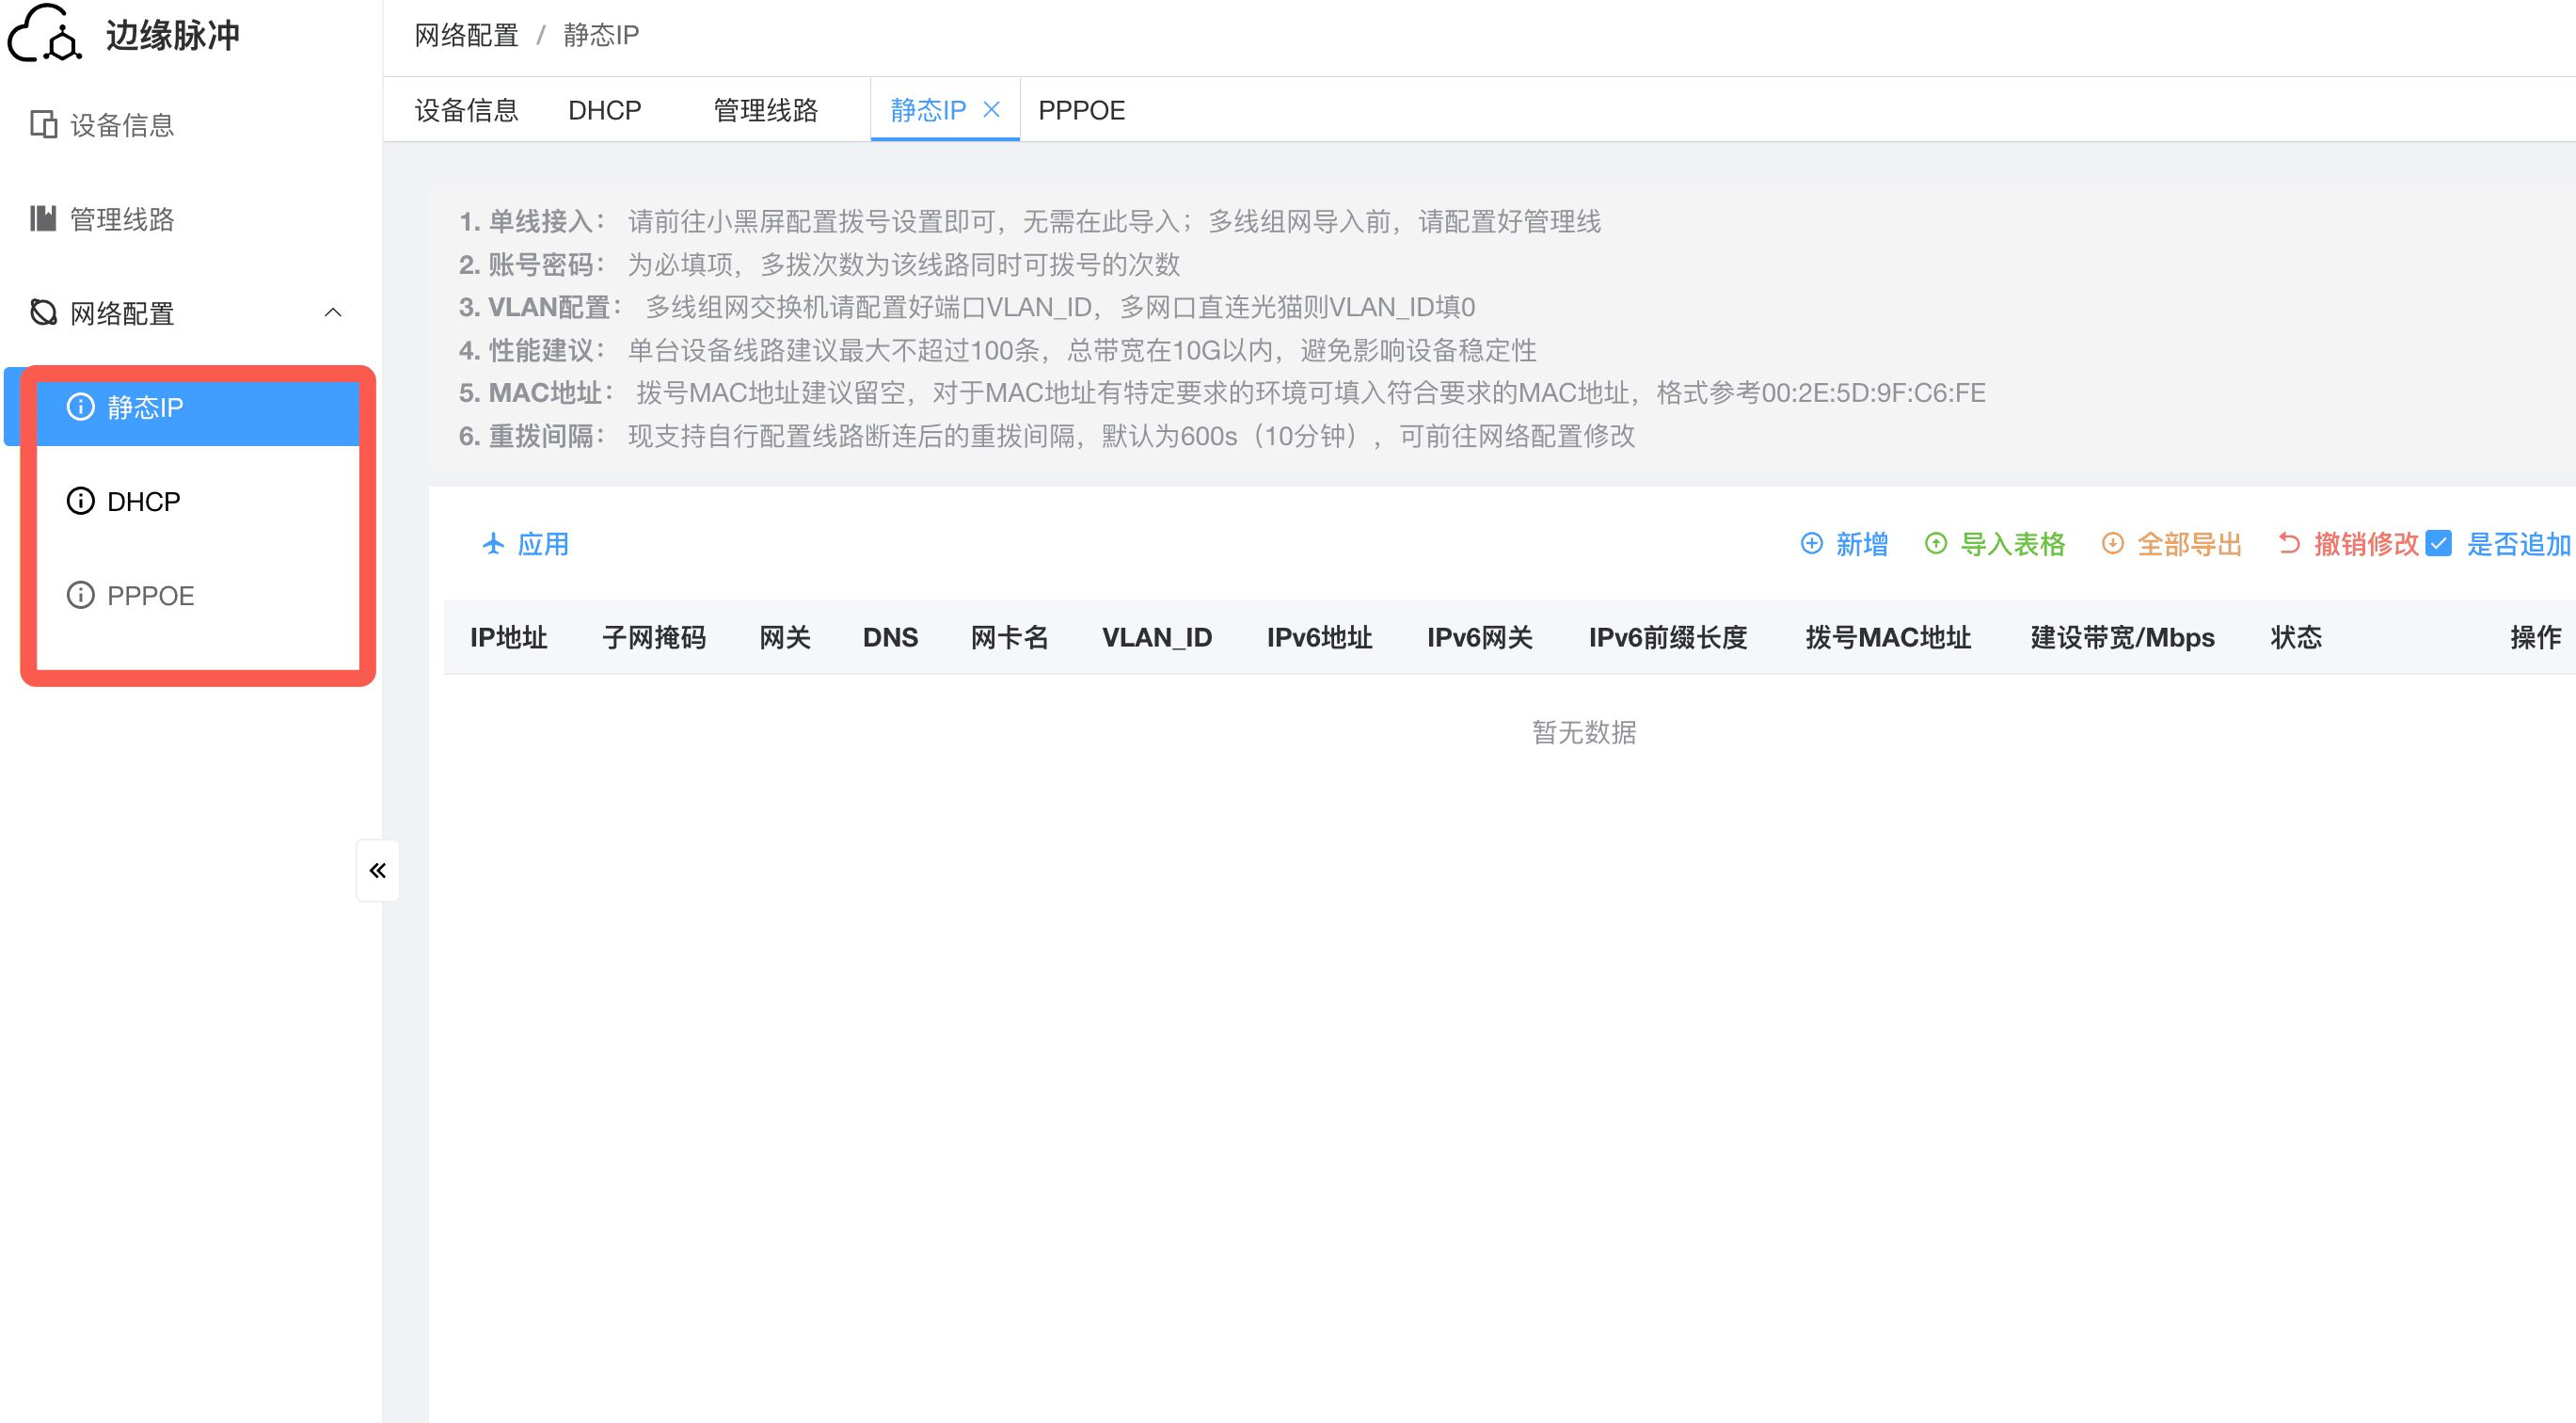Click the upload icon of 导入表格

point(1935,543)
